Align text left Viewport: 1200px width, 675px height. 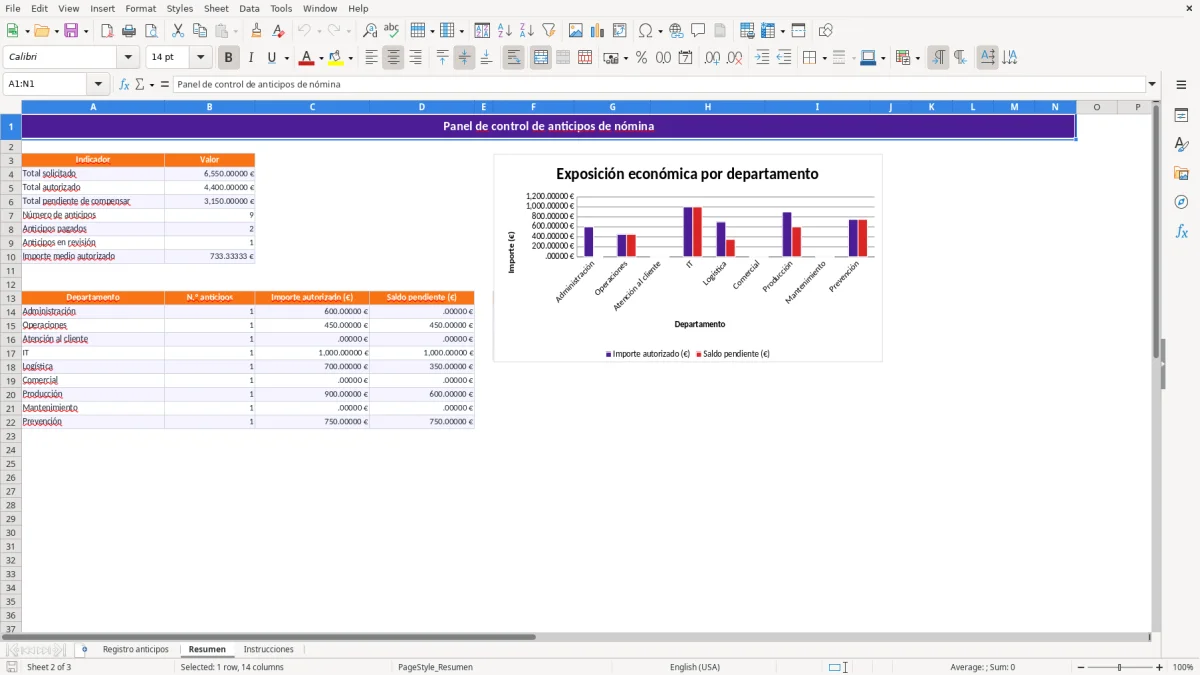pyautogui.click(x=371, y=58)
